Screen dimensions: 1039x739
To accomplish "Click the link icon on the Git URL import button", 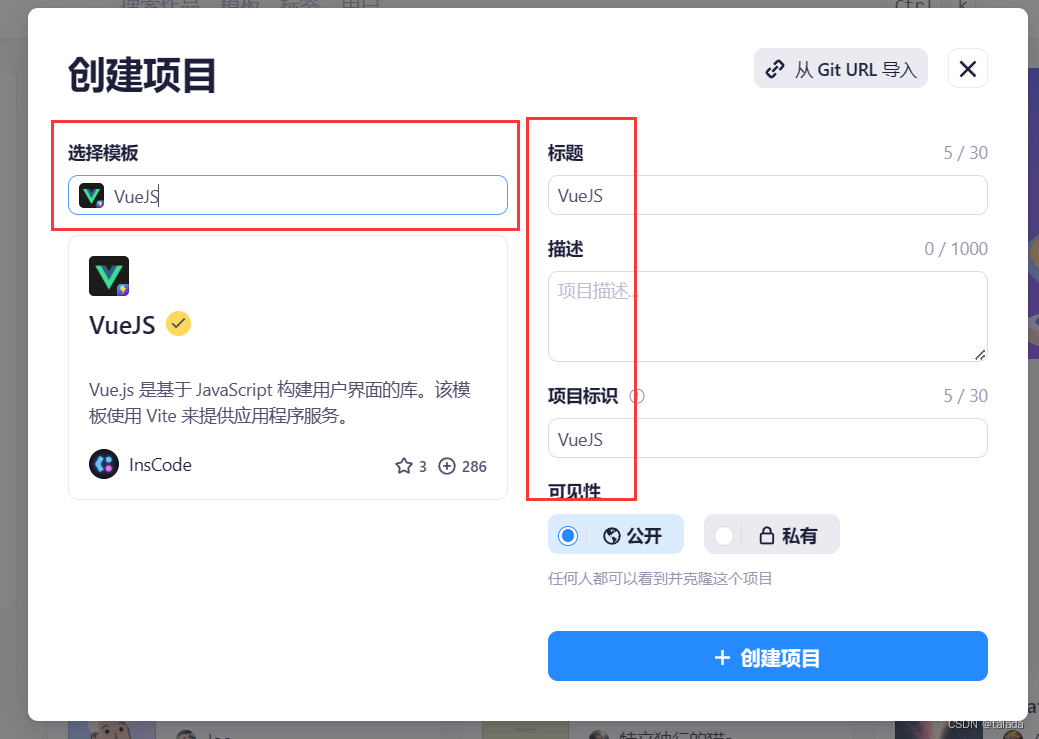I will [x=775, y=68].
